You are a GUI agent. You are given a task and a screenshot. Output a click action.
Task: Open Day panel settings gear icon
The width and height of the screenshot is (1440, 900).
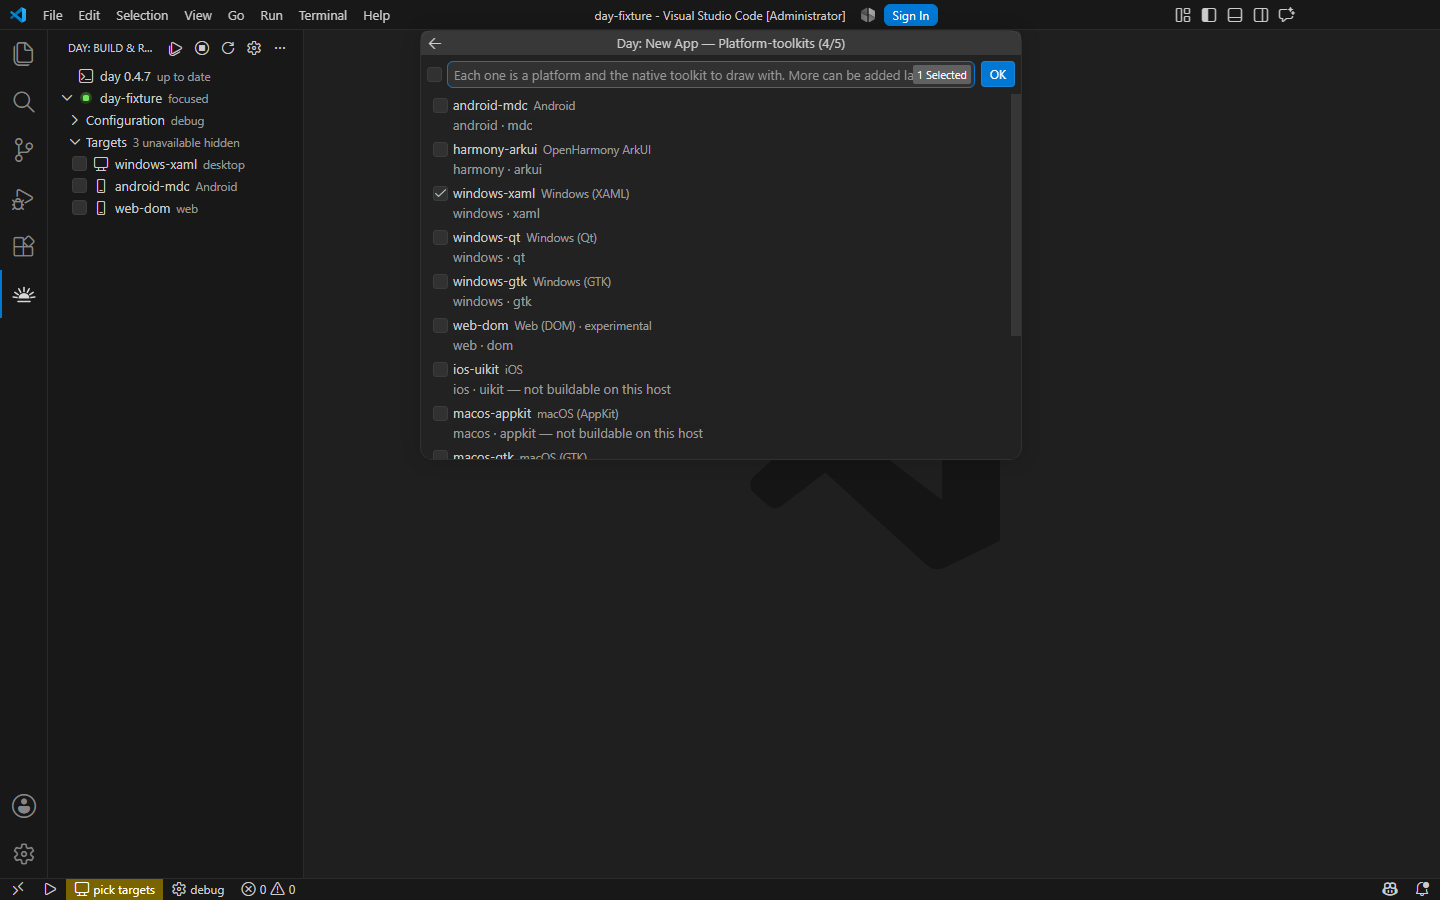coord(254,48)
